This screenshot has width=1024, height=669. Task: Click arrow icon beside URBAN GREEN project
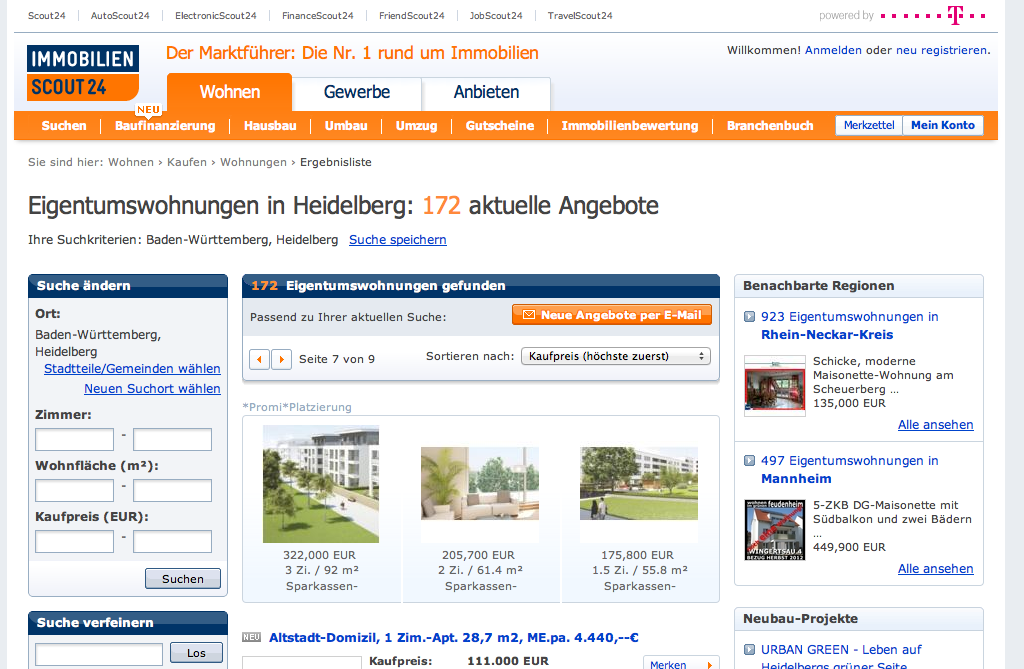pyautogui.click(x=750, y=650)
